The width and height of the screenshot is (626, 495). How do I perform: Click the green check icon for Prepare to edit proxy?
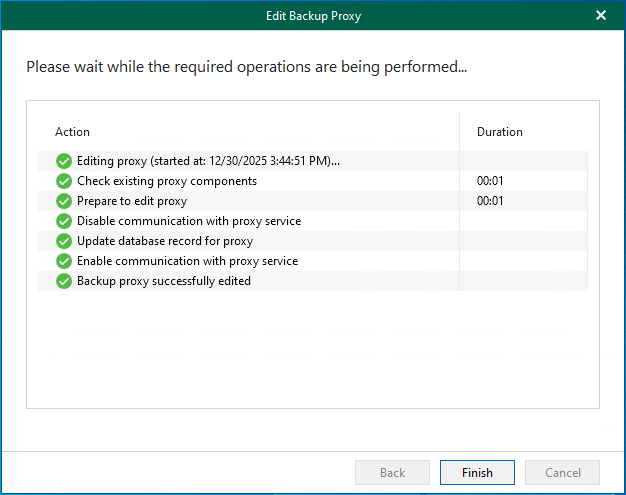64,201
